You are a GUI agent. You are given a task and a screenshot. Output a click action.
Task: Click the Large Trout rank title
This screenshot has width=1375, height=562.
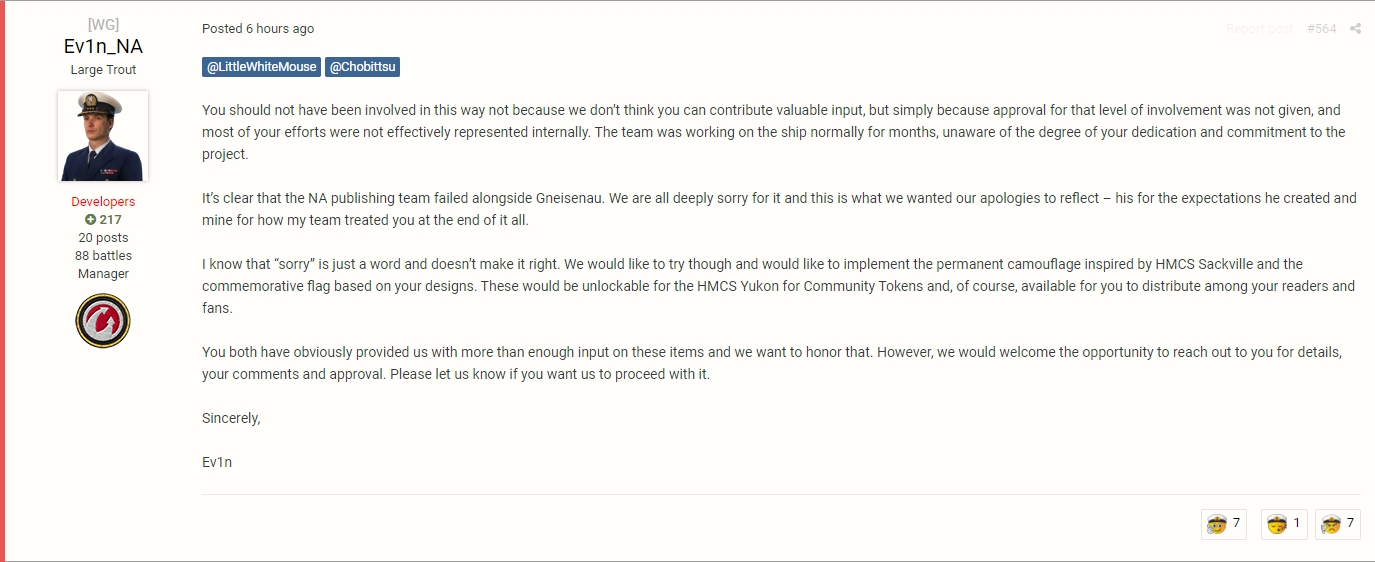(x=103, y=70)
